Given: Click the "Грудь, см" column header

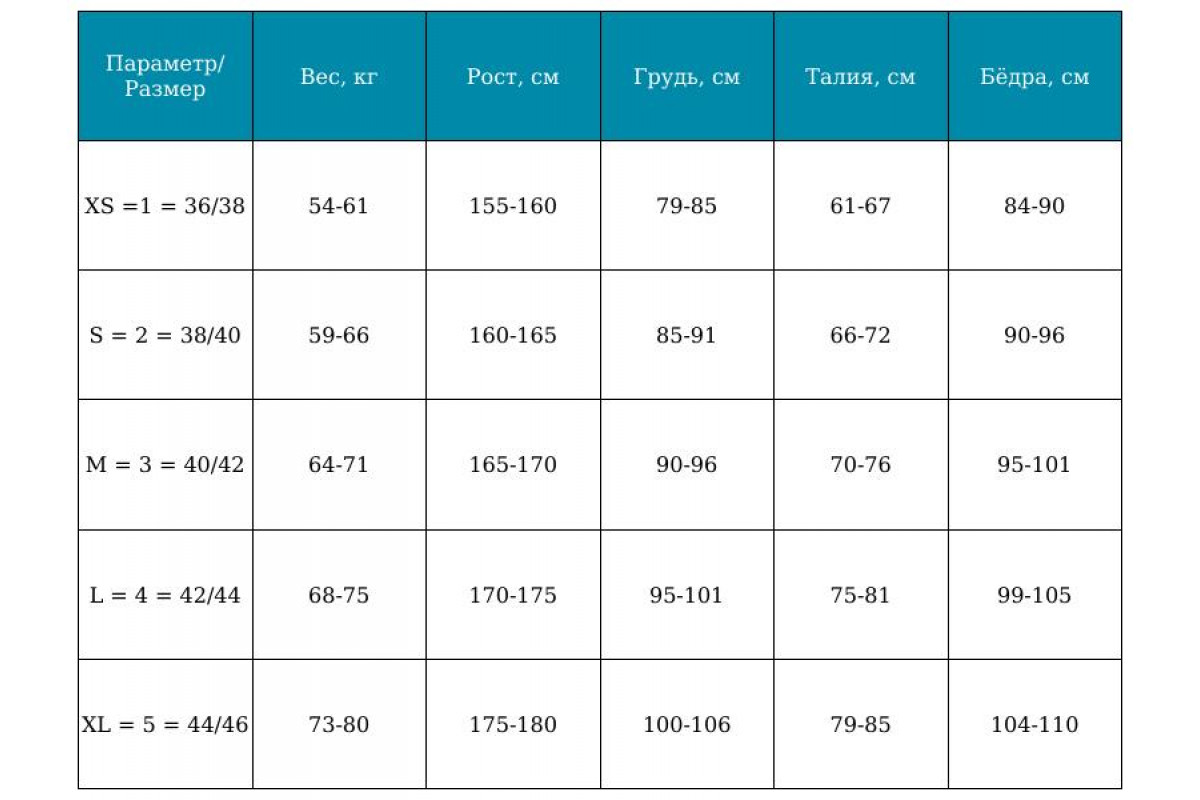Looking at the screenshot, I should (x=687, y=77).
